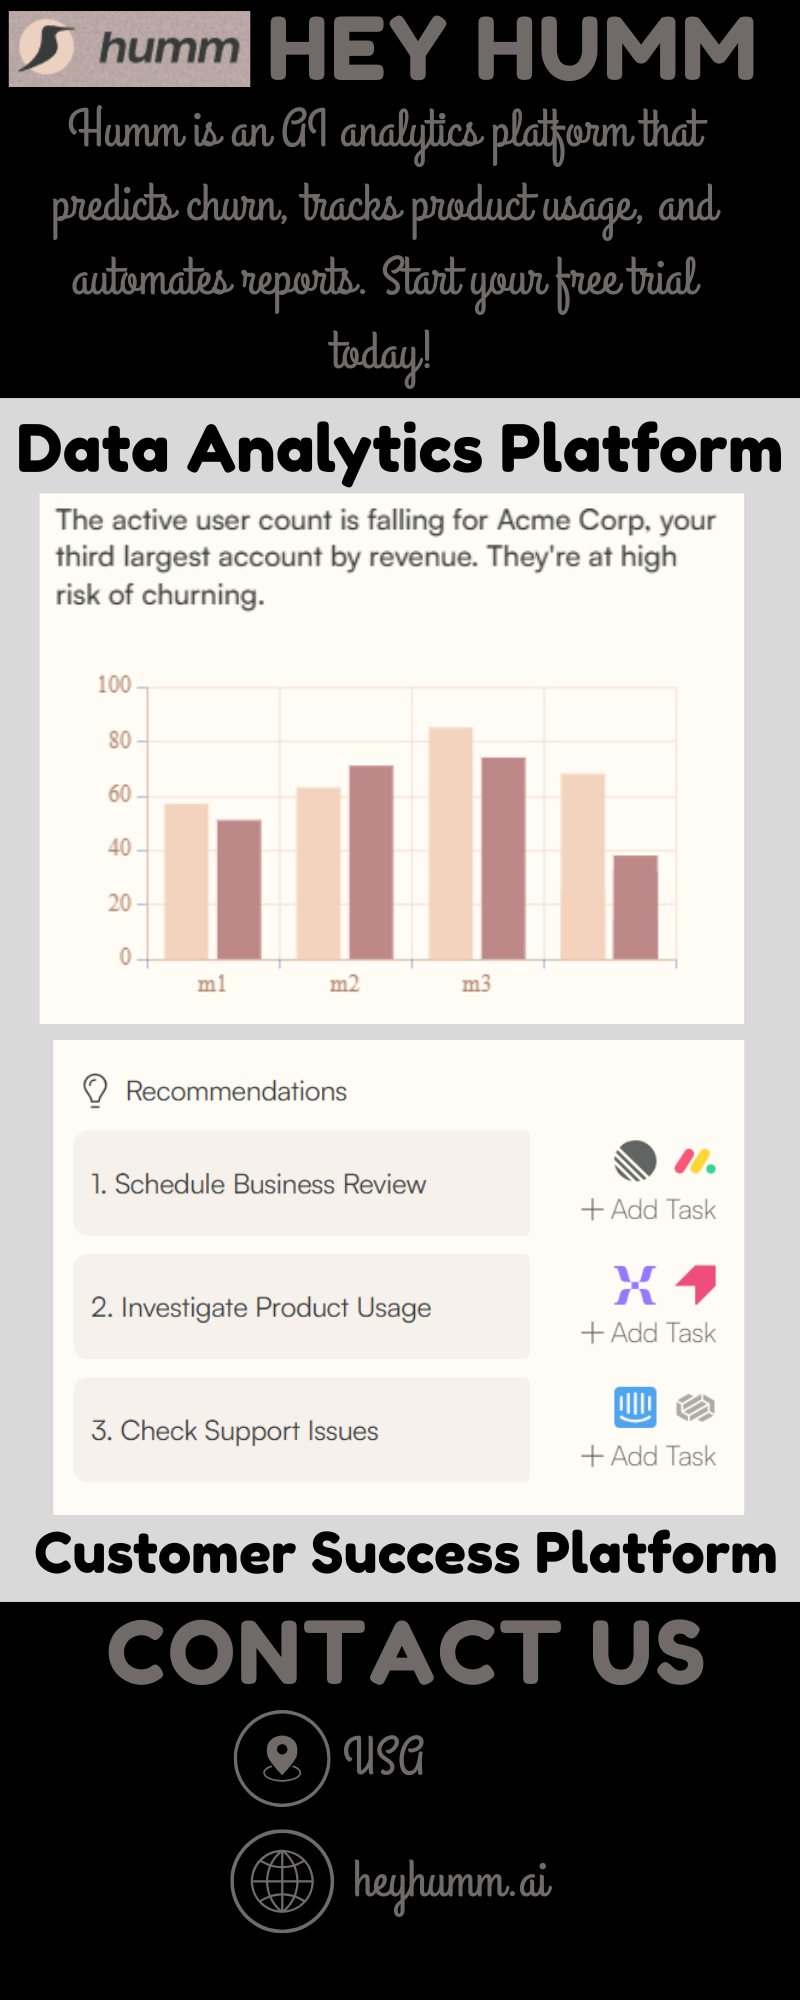
Task: Click the Data Analytics Platform heading
Action: click(x=400, y=448)
